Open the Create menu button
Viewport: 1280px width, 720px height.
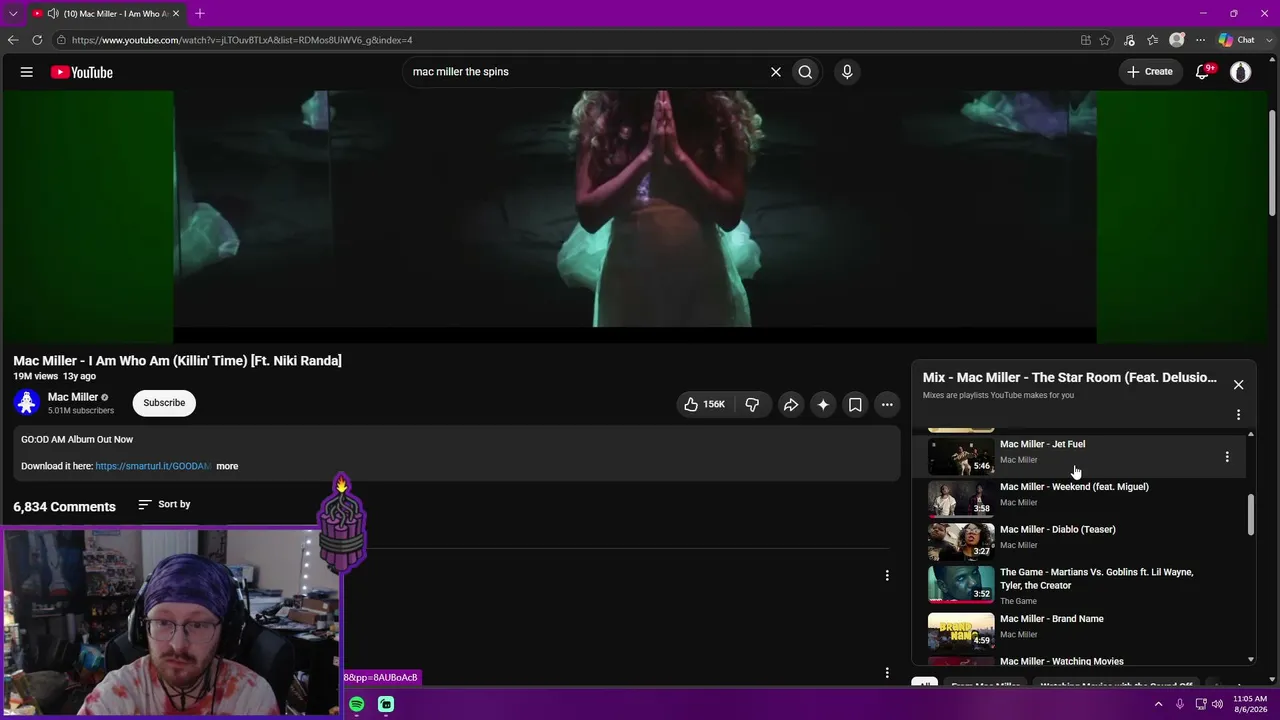pos(1150,72)
